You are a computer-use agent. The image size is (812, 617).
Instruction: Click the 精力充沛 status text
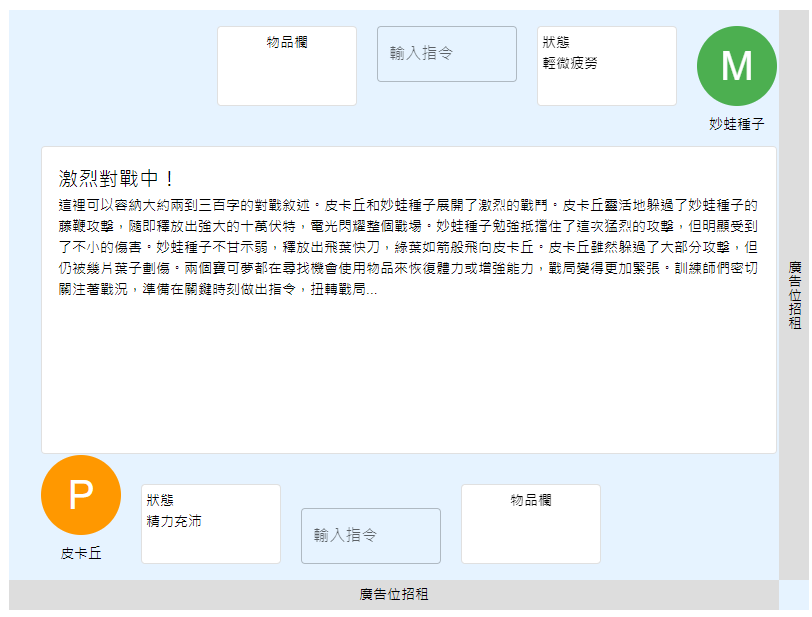coord(174,521)
